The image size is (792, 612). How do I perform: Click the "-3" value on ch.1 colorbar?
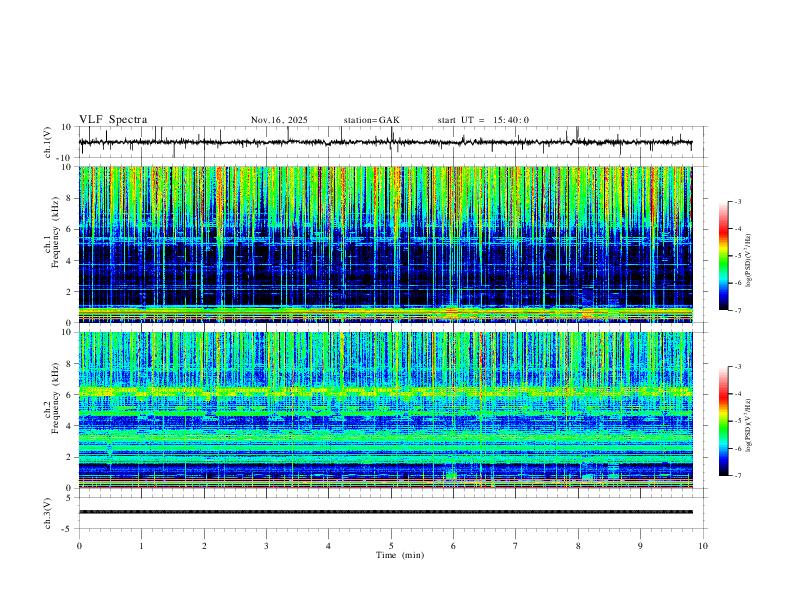tap(737, 201)
